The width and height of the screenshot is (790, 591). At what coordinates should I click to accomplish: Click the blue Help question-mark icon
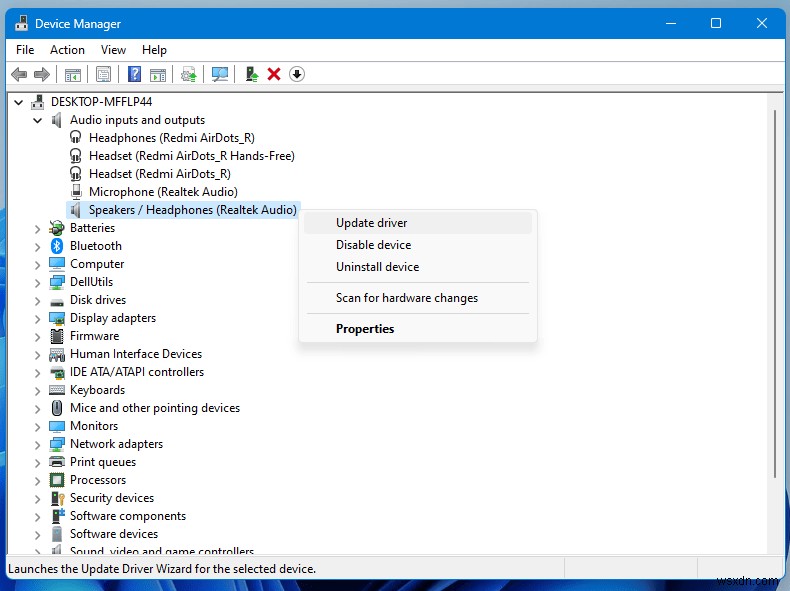pos(135,75)
